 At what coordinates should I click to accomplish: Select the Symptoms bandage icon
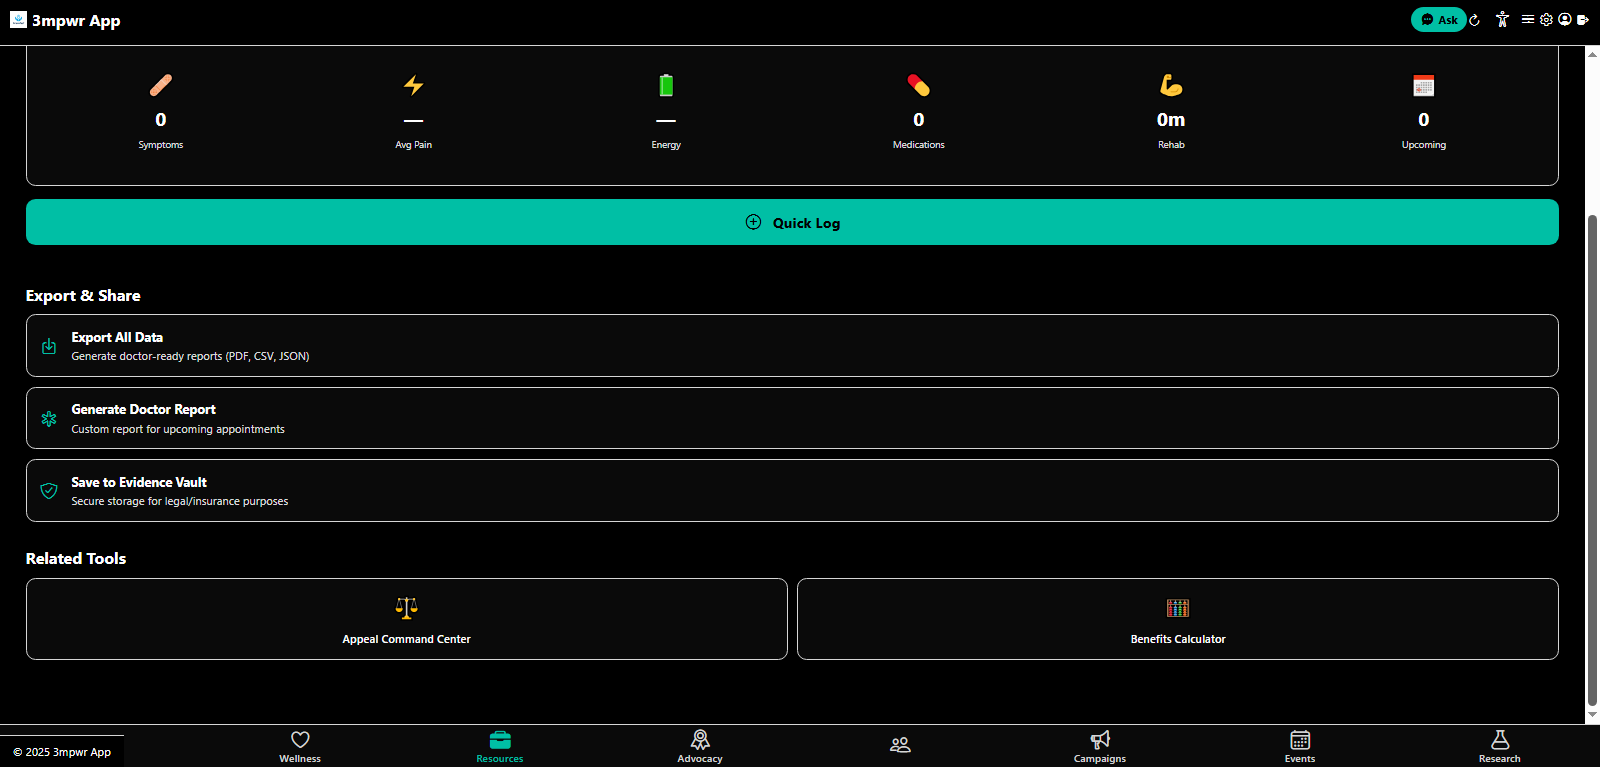click(161, 85)
